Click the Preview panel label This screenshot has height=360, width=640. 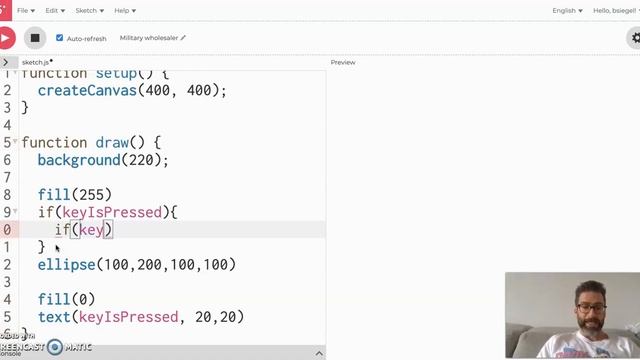coord(343,62)
